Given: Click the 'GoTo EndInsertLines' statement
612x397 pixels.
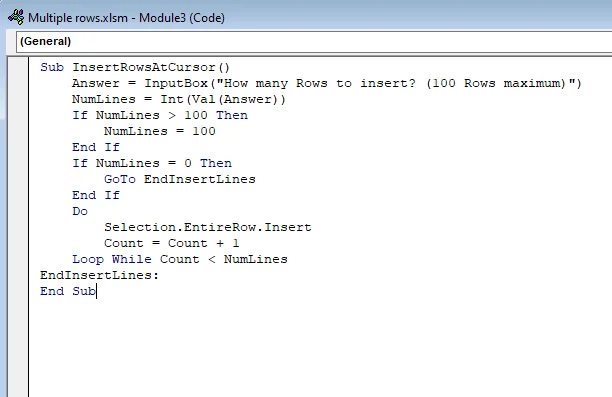Looking at the screenshot, I should coord(180,179).
